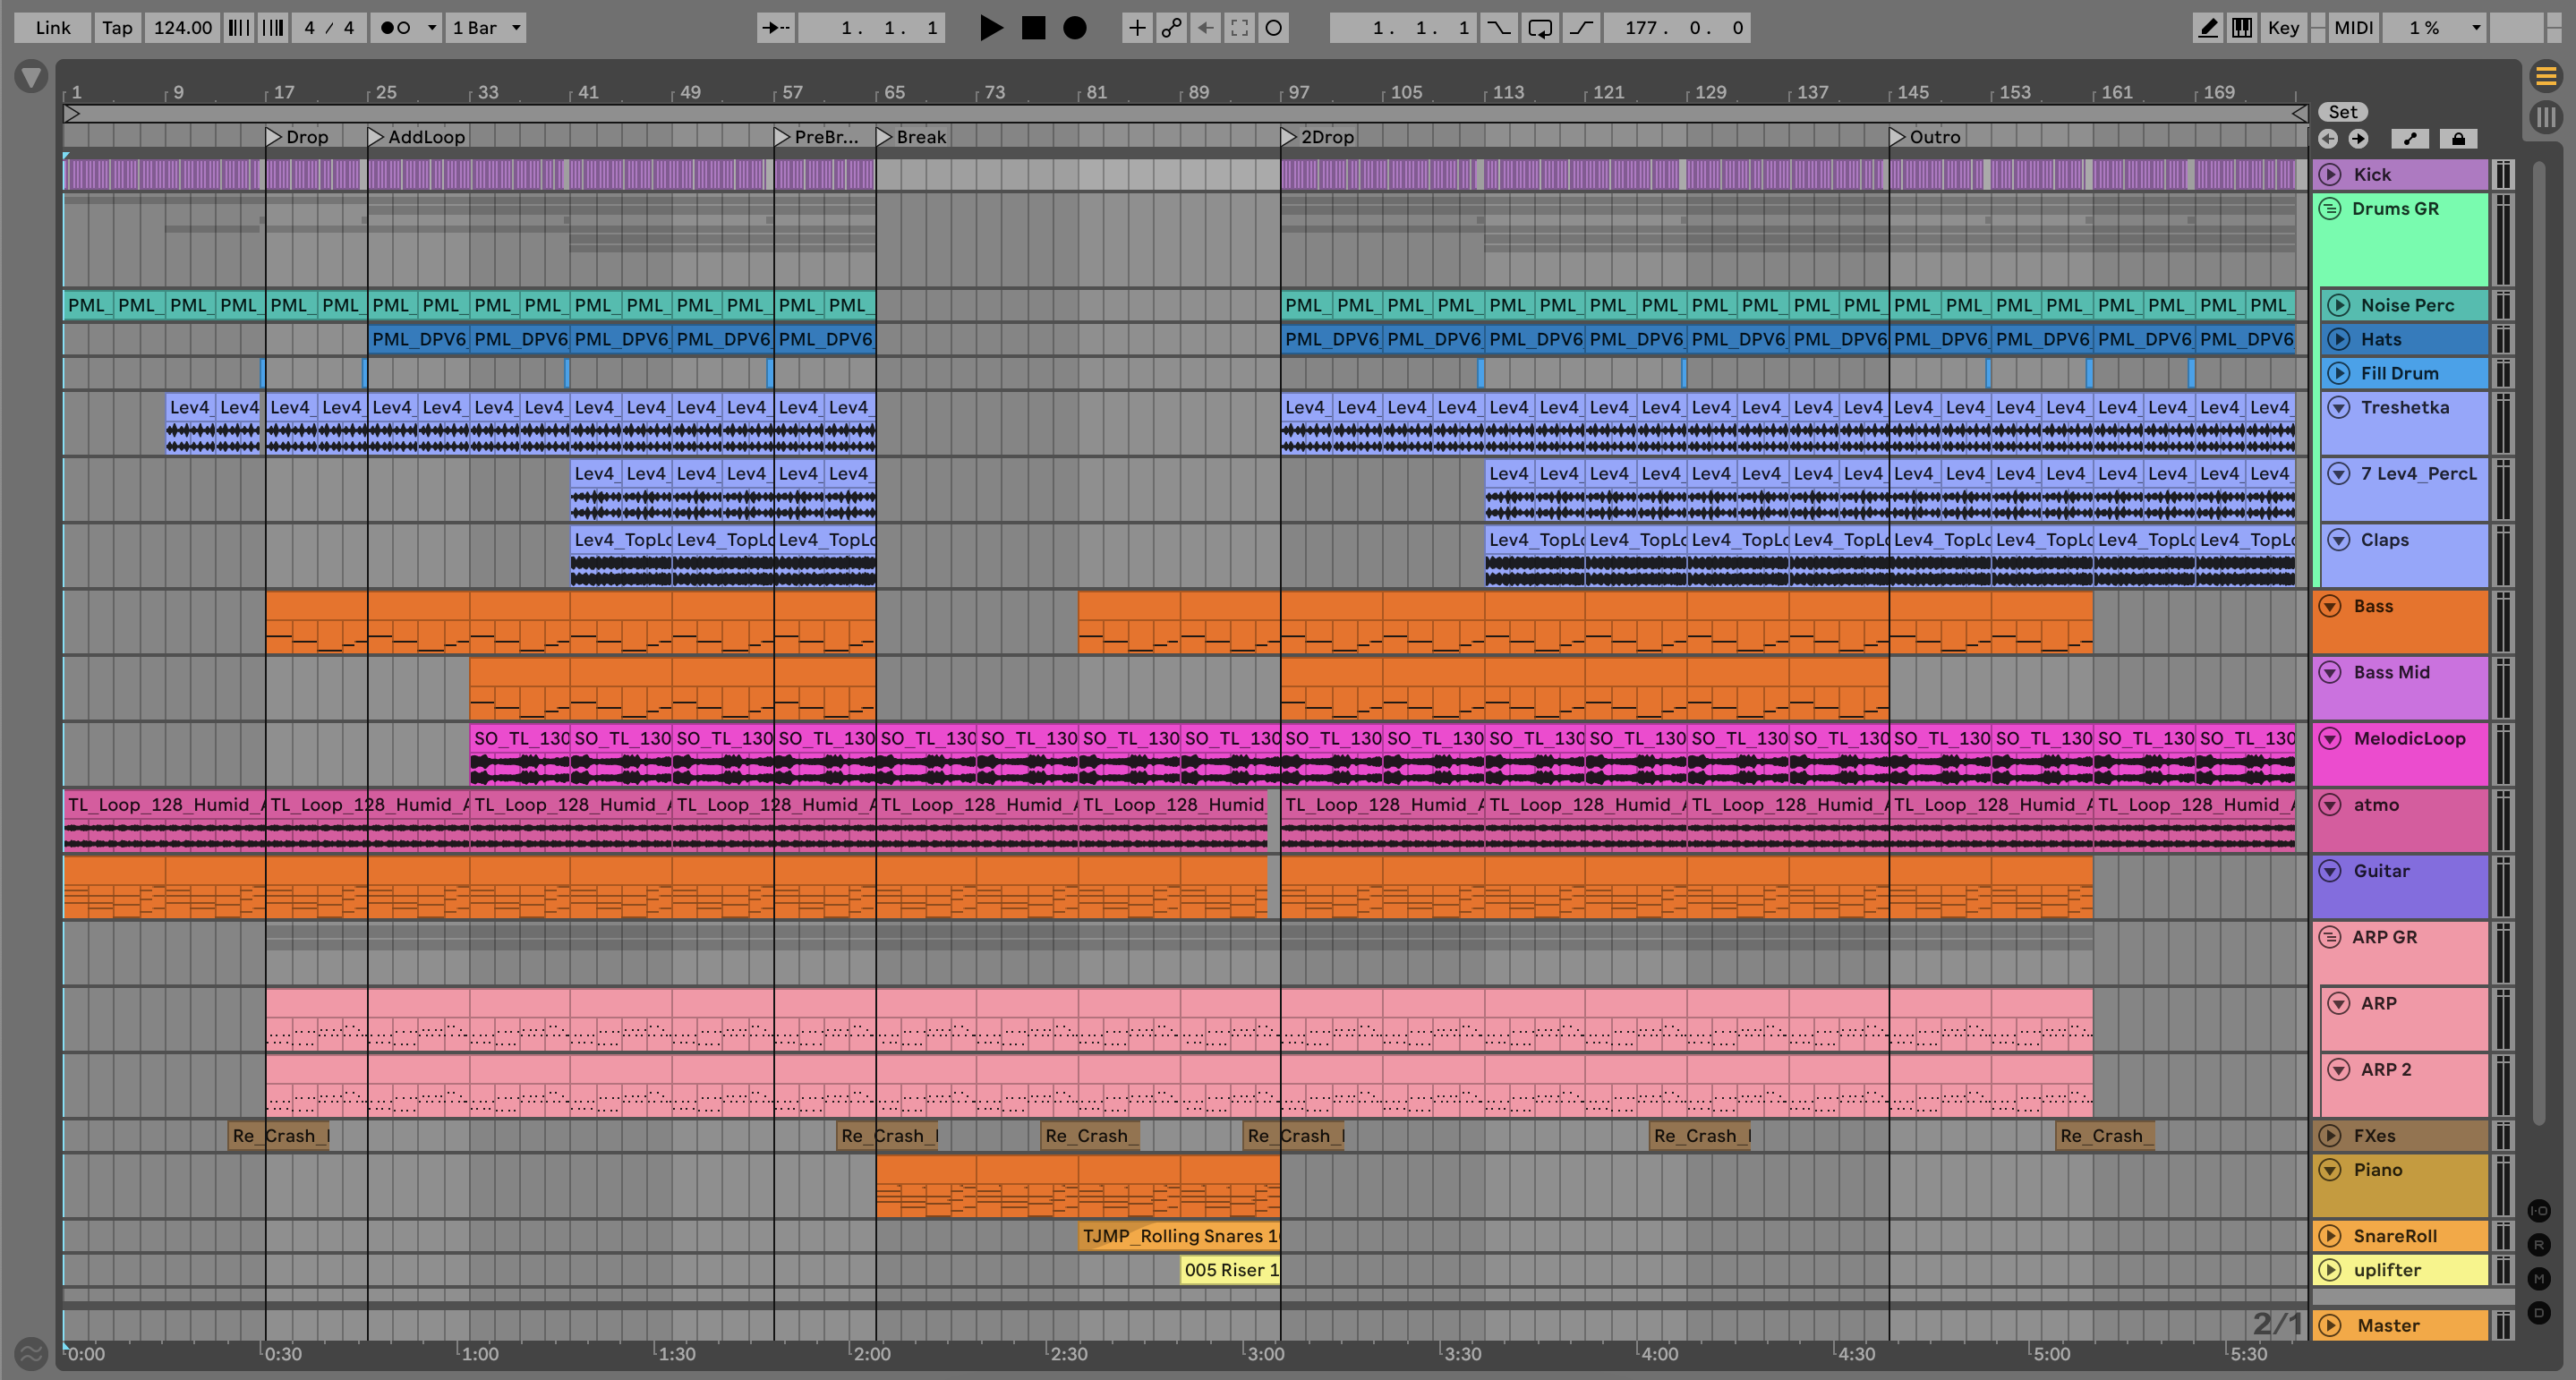The height and width of the screenshot is (1380, 2576).
Task: Toggle the computer MIDI keyboard icon
Action: [x=2242, y=28]
